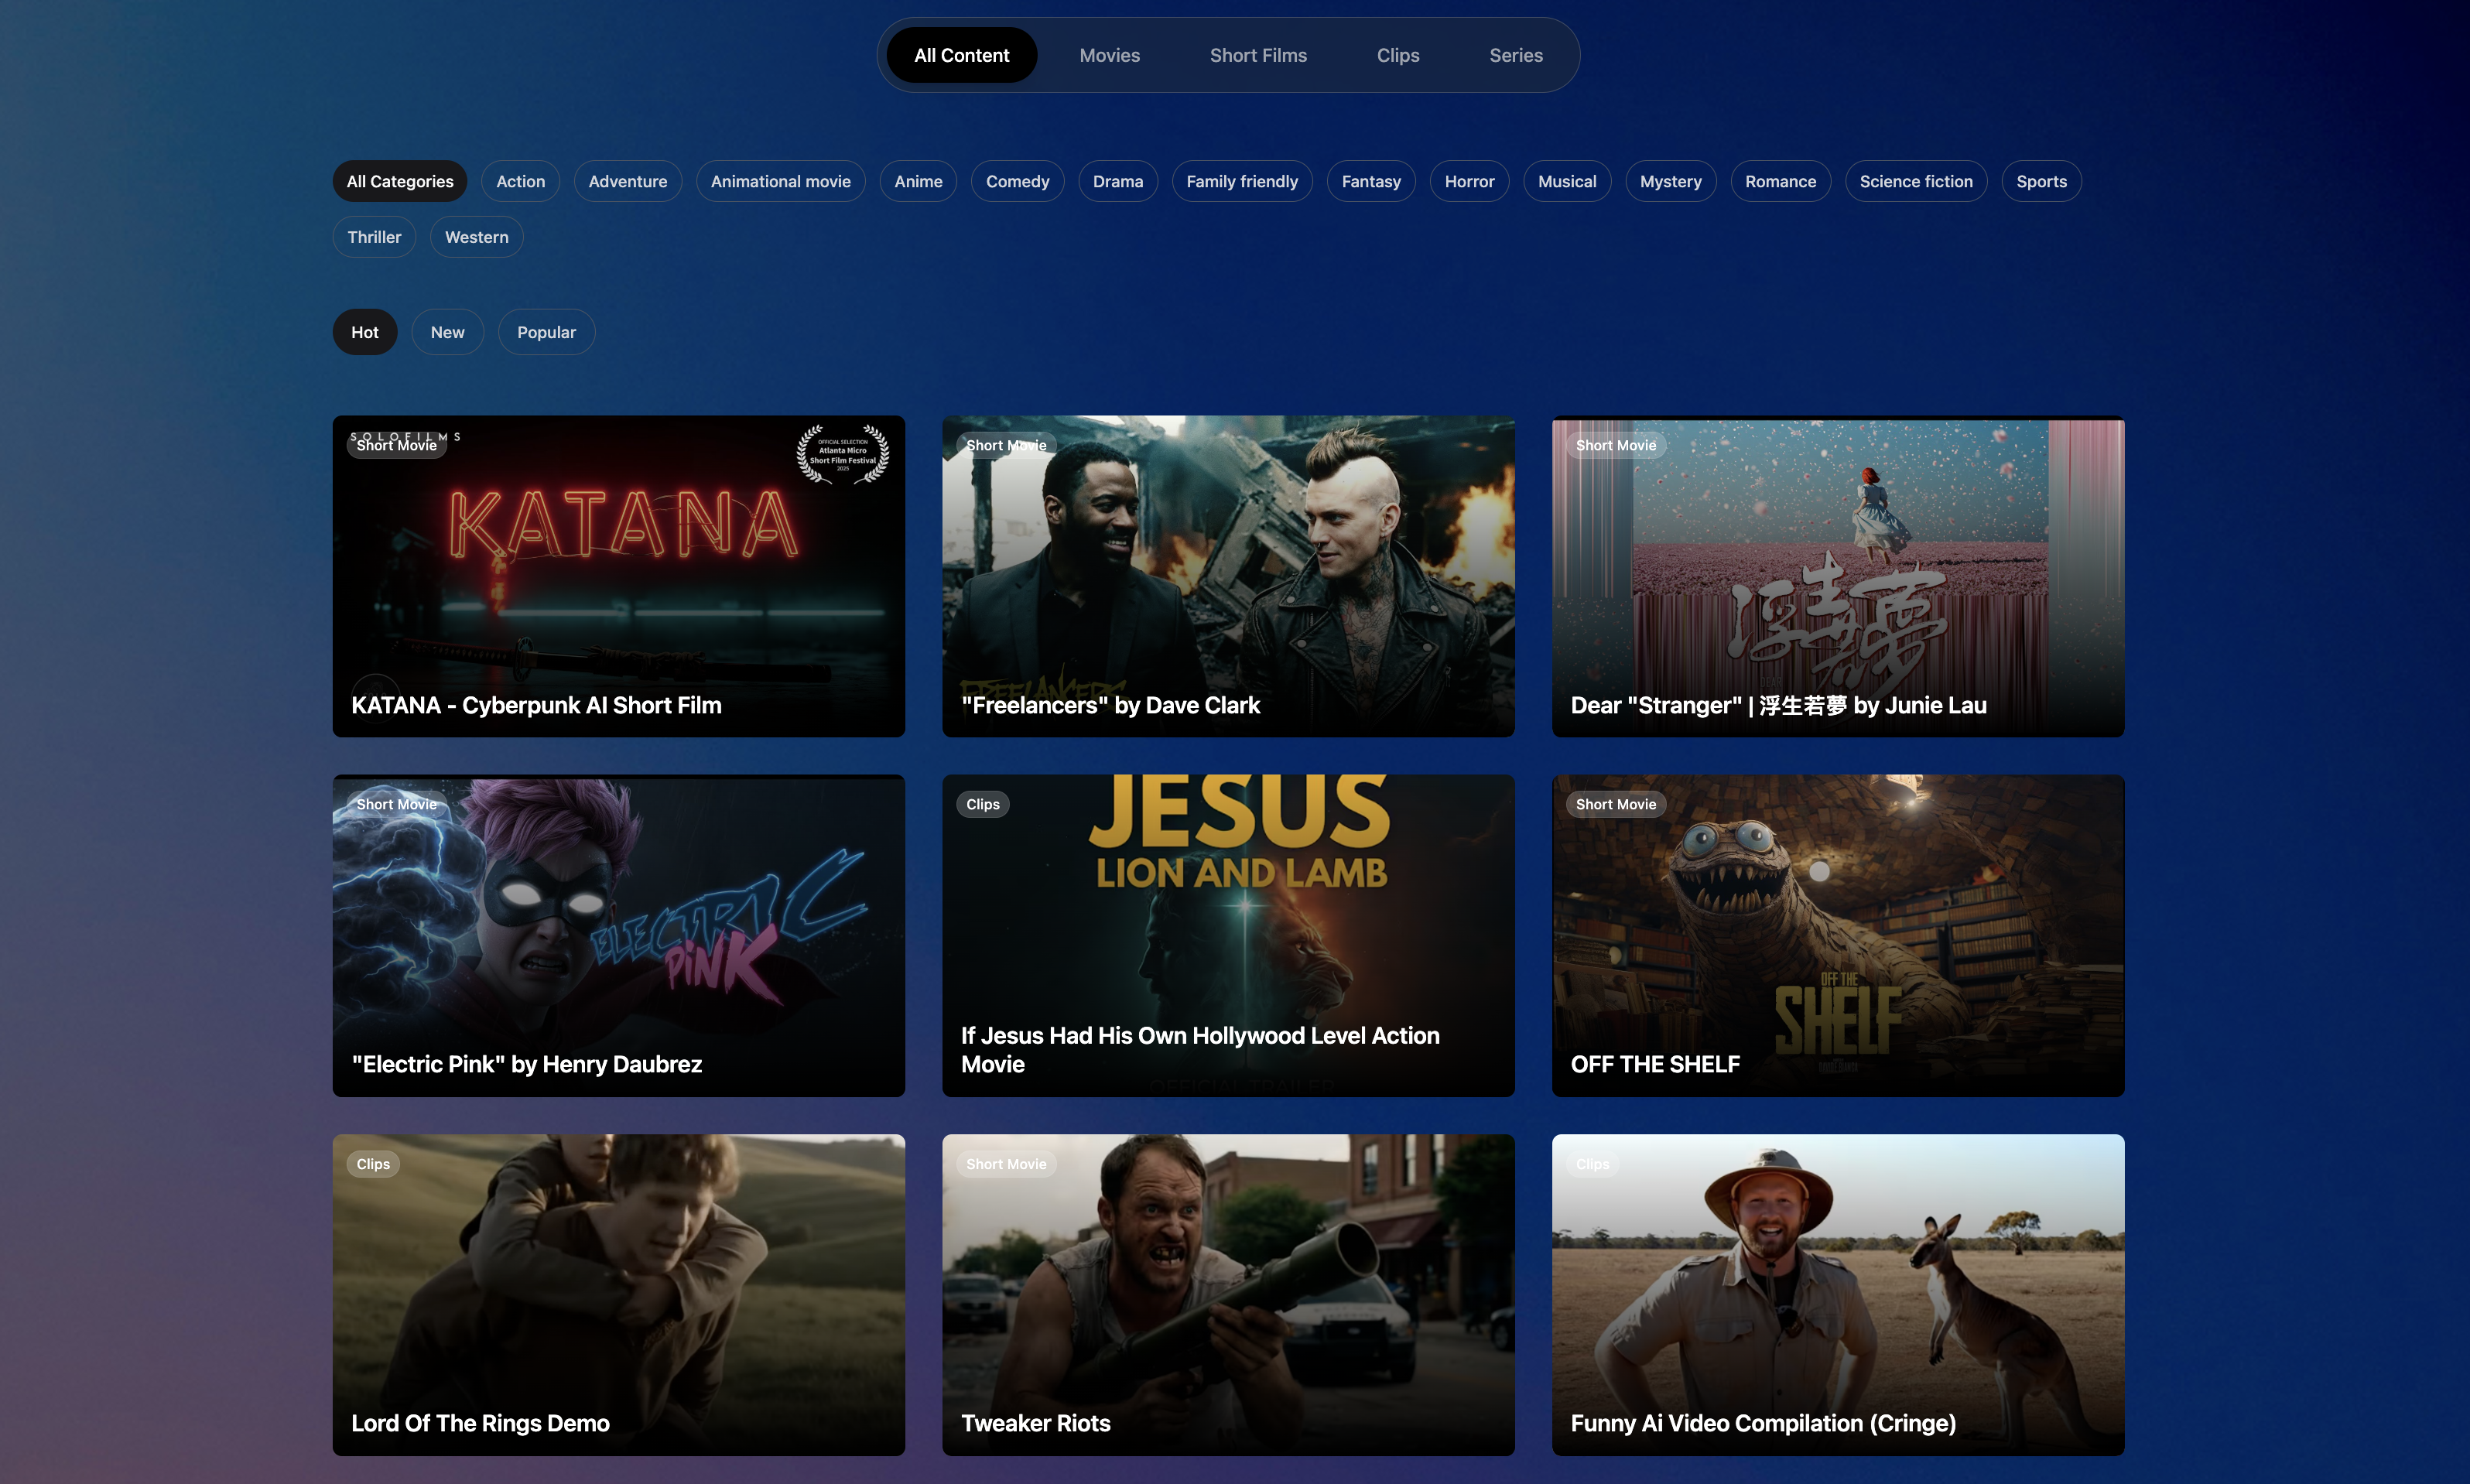Filter by Anime category
Screen dimensions: 2470x1484
[x=918, y=181]
